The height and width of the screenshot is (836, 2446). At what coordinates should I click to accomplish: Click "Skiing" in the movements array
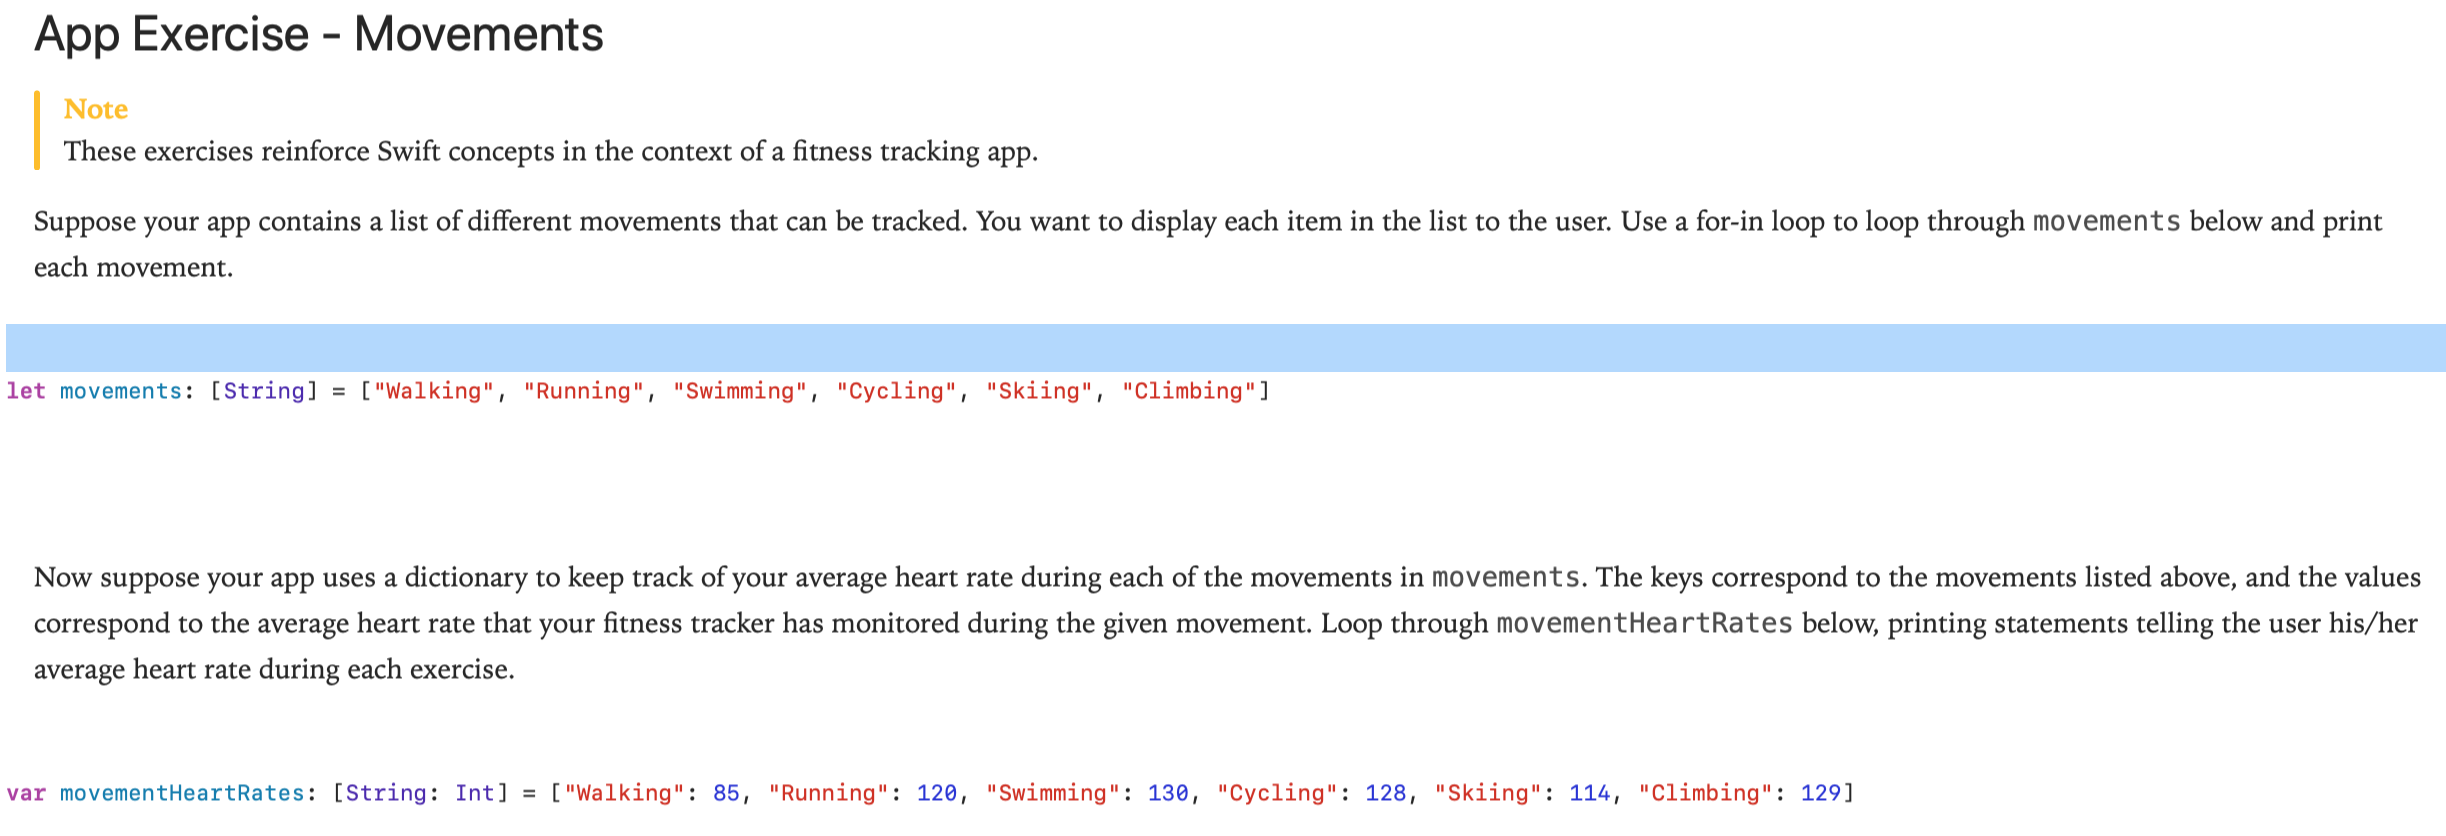point(1040,391)
